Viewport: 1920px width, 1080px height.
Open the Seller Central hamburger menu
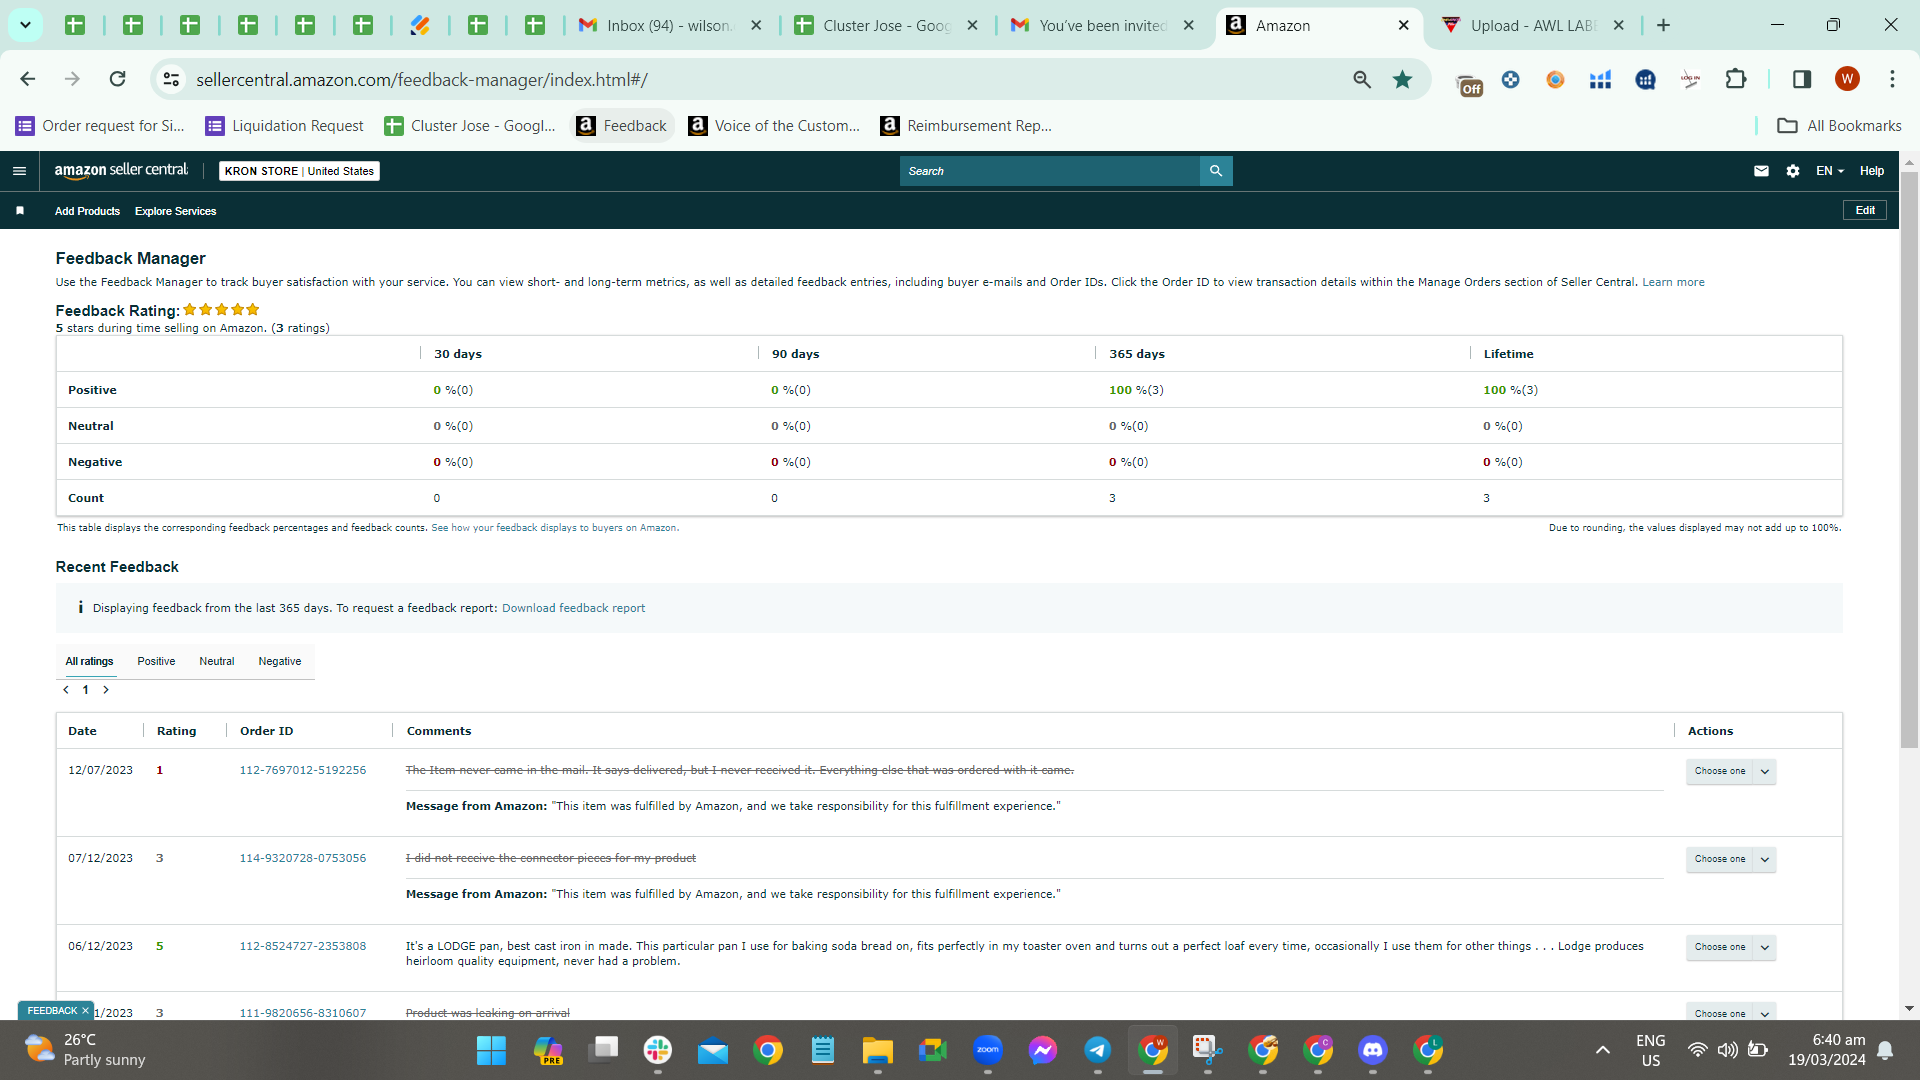pos(19,171)
